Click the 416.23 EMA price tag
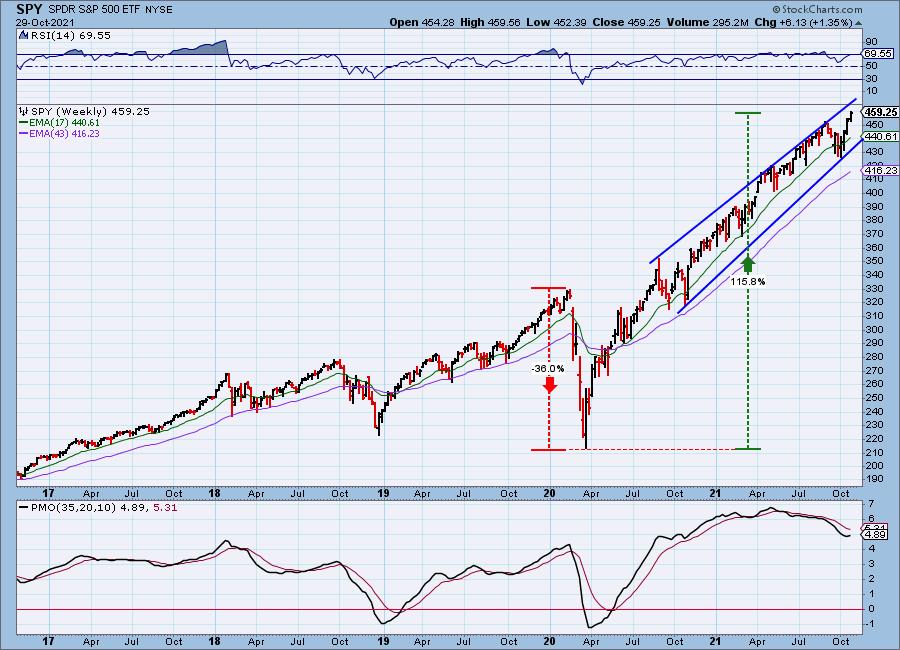 coord(880,171)
